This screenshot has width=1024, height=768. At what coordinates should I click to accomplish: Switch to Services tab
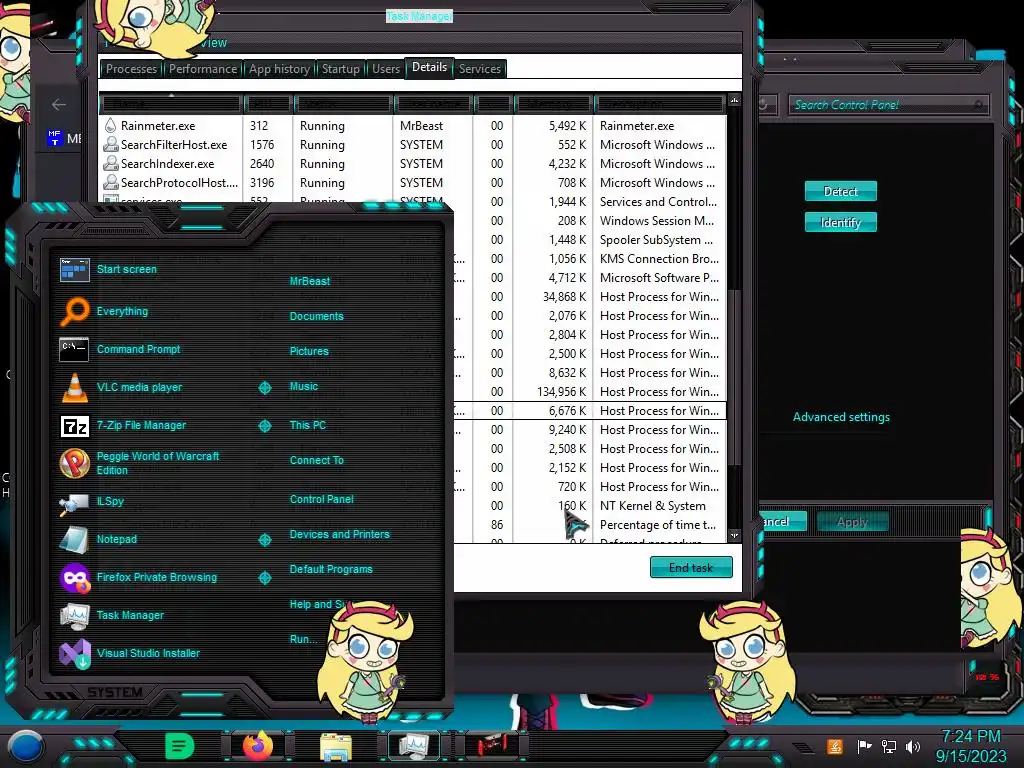479,69
